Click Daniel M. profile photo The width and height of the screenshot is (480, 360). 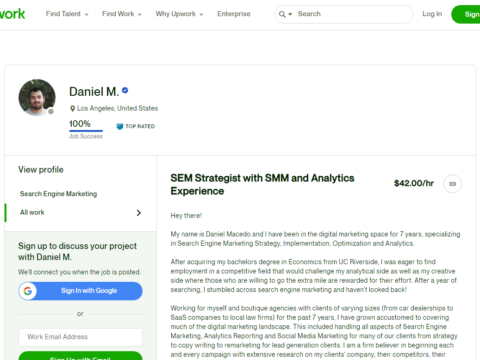[x=37, y=97]
